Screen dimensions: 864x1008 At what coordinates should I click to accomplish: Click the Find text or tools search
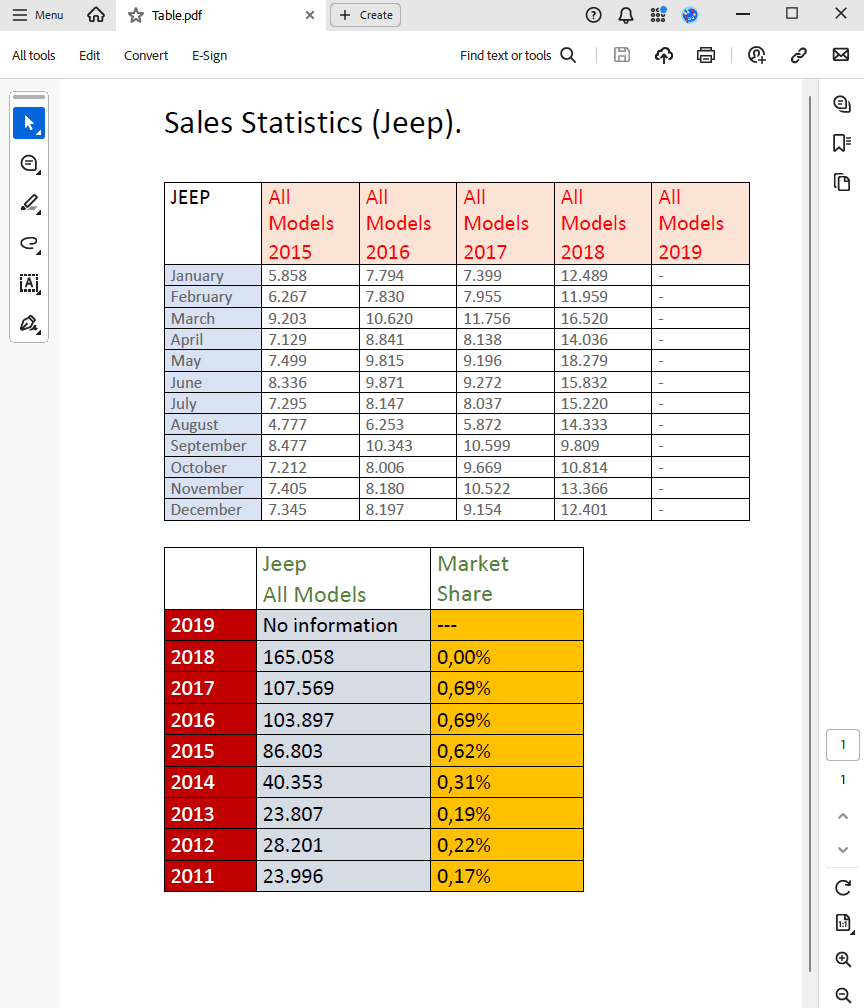pyautogui.click(x=517, y=56)
